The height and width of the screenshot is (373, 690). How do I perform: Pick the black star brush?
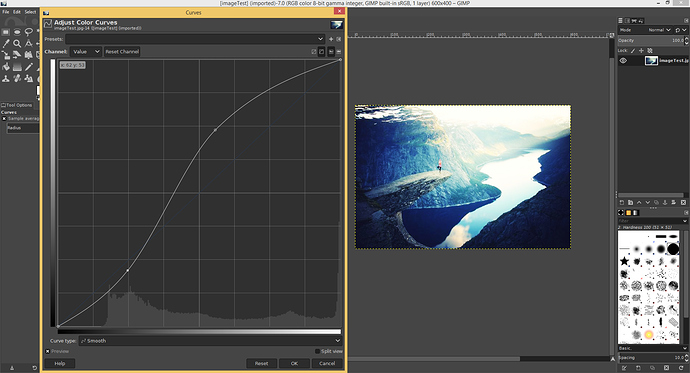pos(624,261)
